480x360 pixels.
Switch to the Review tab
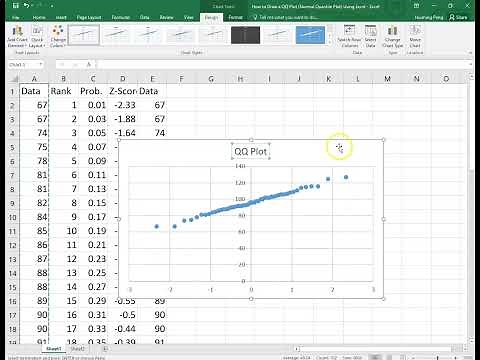tap(166, 17)
